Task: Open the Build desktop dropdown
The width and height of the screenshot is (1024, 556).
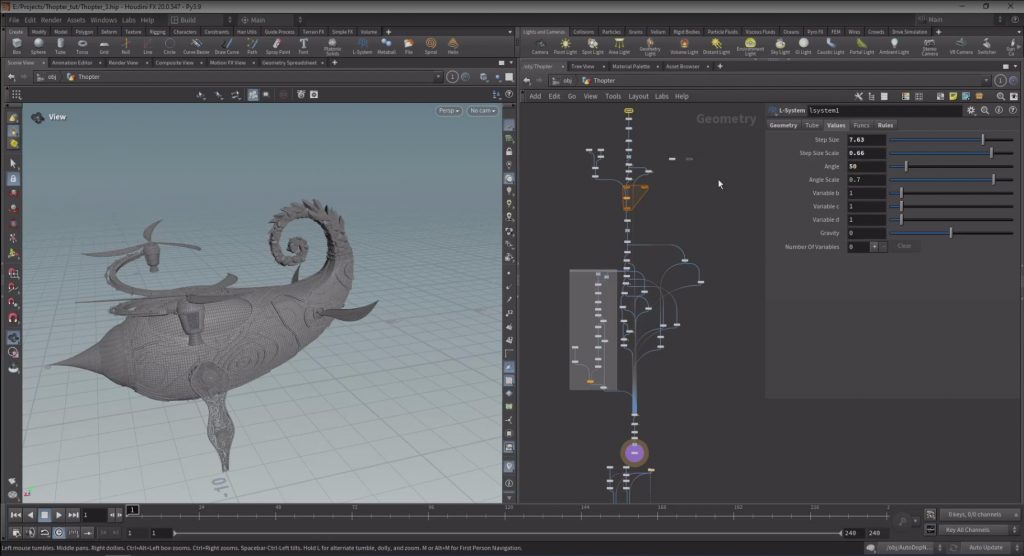Action: 201,20
